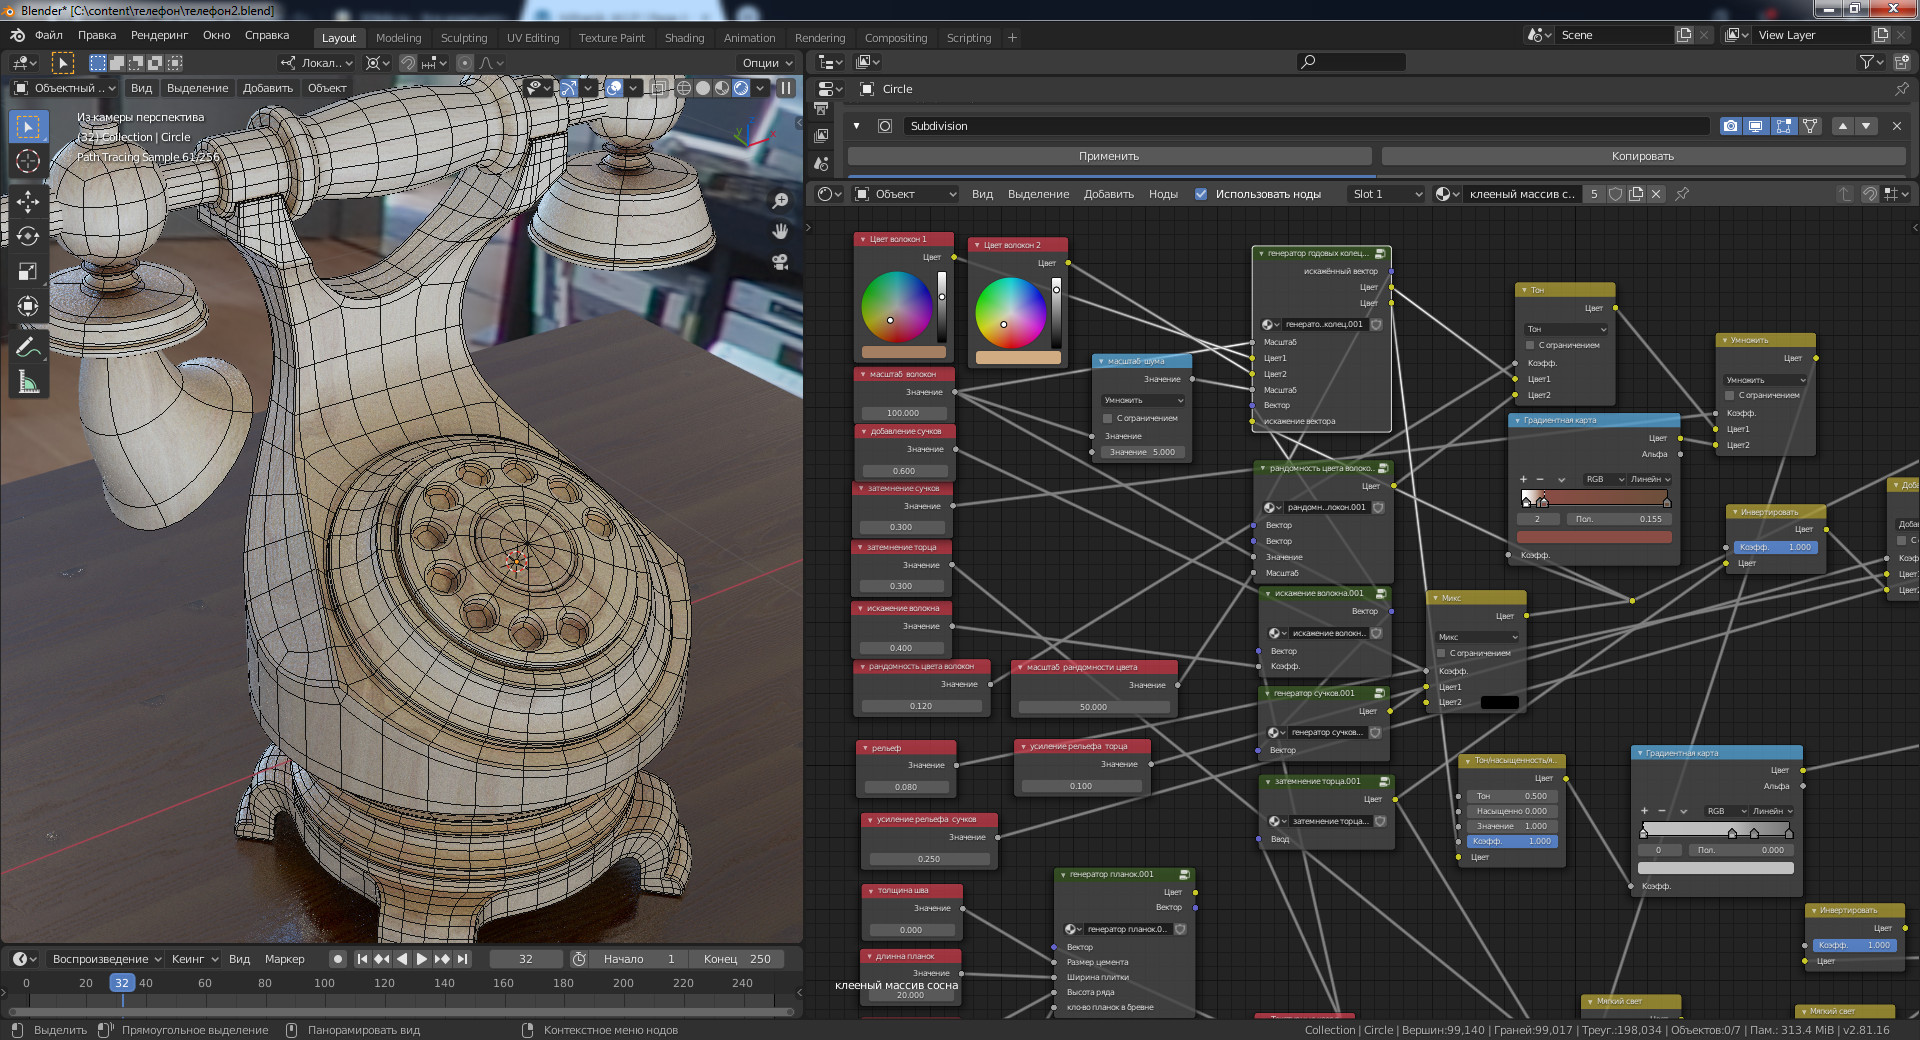Collapse the Subdivision modifier panel triangle
The width and height of the screenshot is (1920, 1040).
[x=856, y=126]
